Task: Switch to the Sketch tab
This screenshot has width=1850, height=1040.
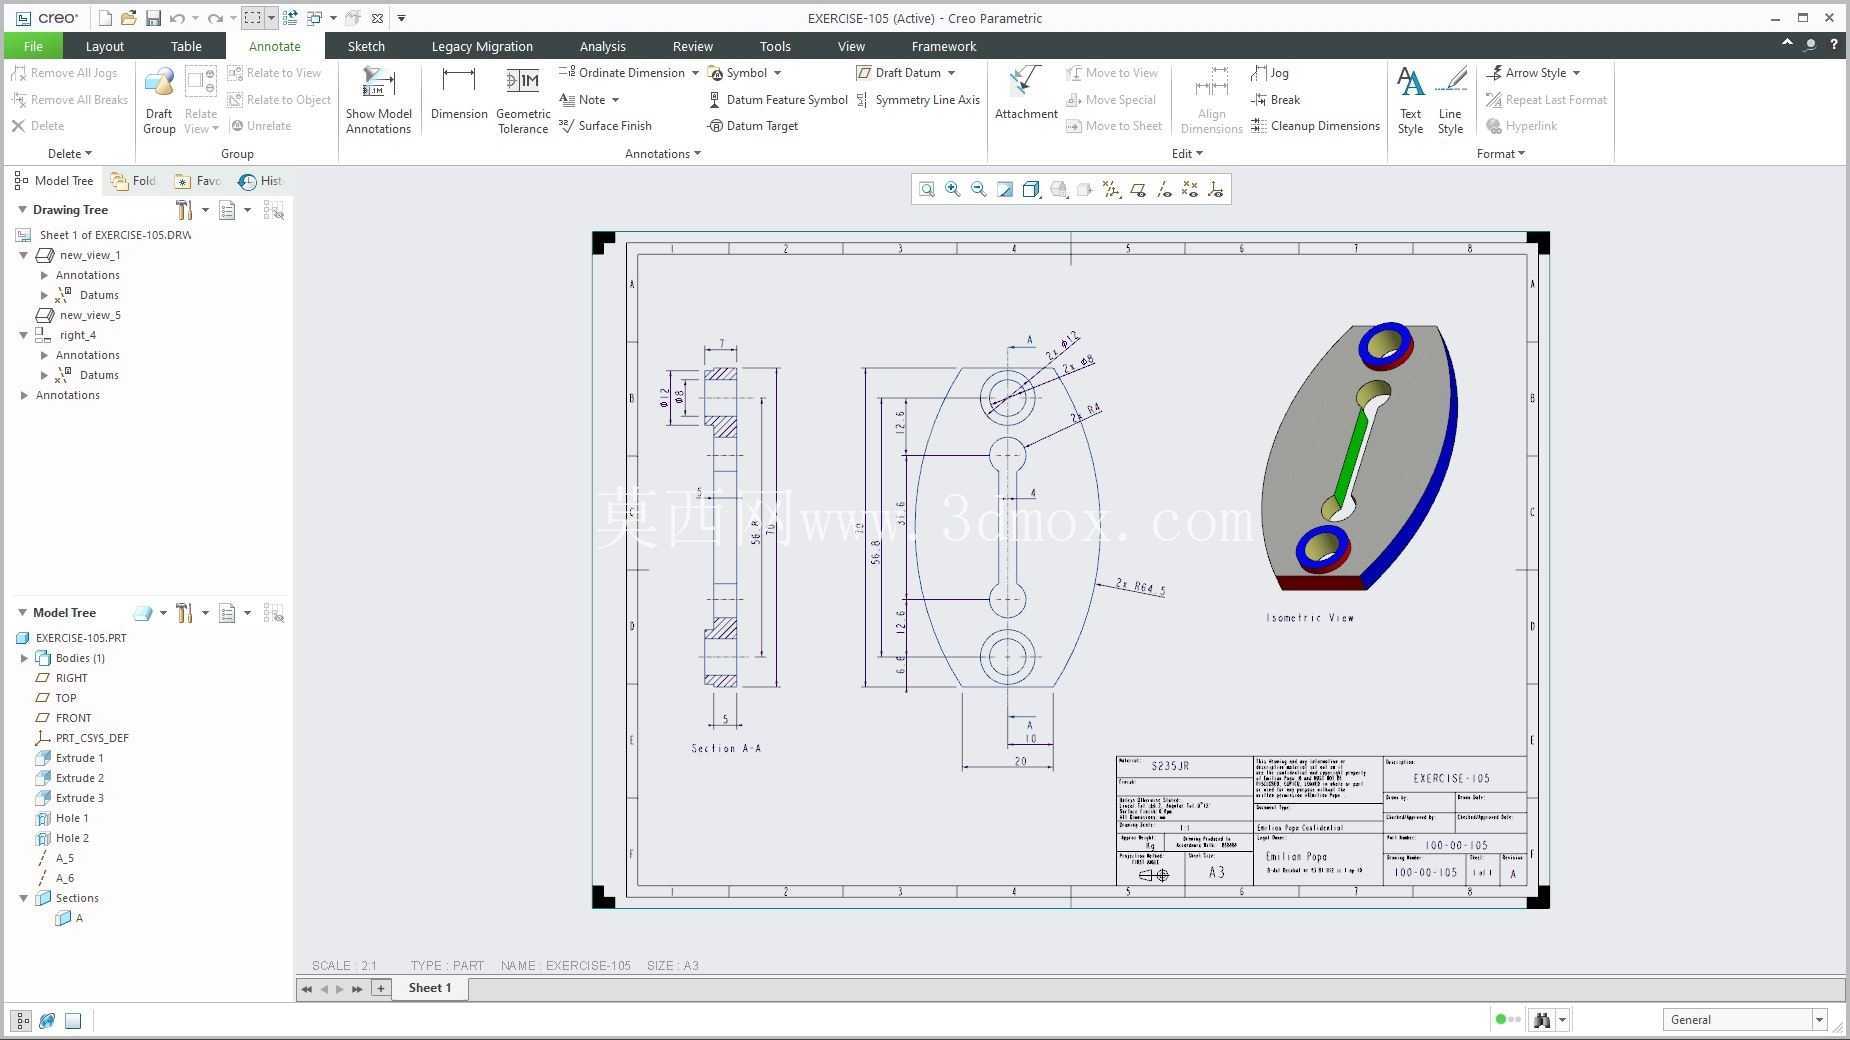Action: pyautogui.click(x=366, y=46)
